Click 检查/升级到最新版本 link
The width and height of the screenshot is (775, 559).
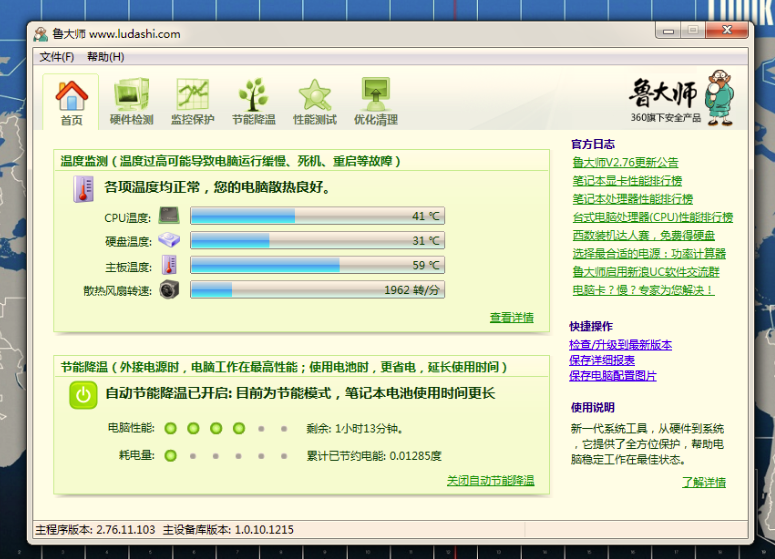(x=620, y=345)
